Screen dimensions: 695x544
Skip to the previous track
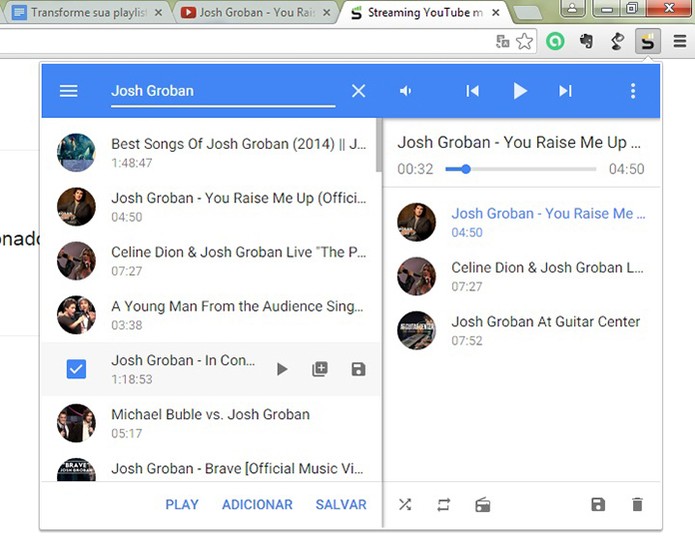[x=472, y=91]
